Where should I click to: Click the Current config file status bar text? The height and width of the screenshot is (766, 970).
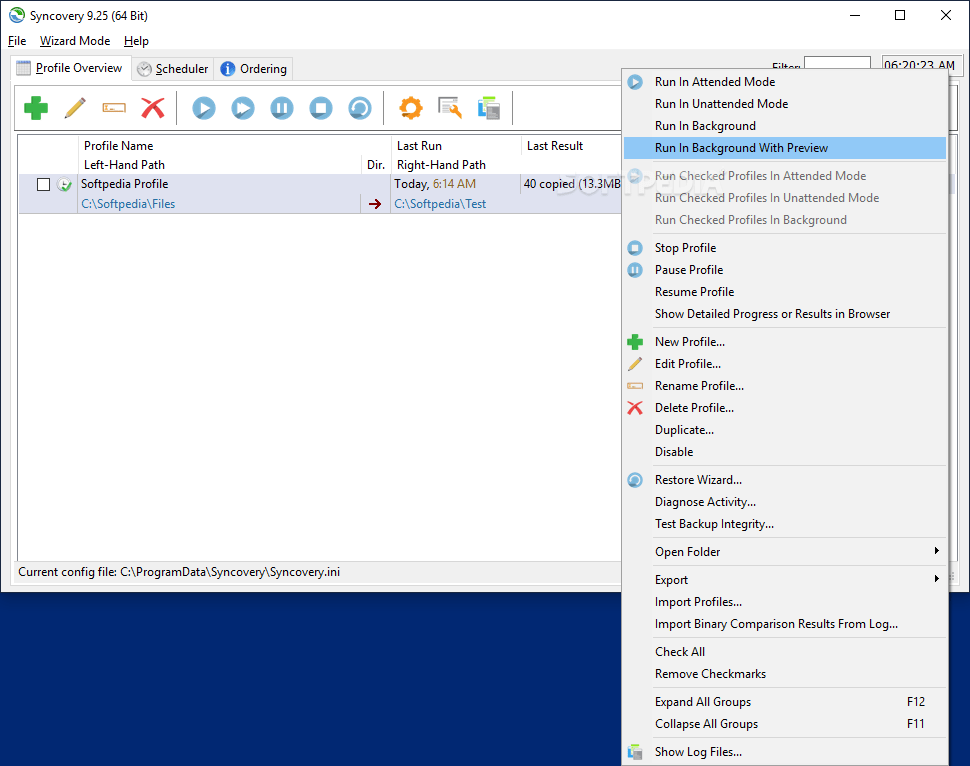pos(179,572)
